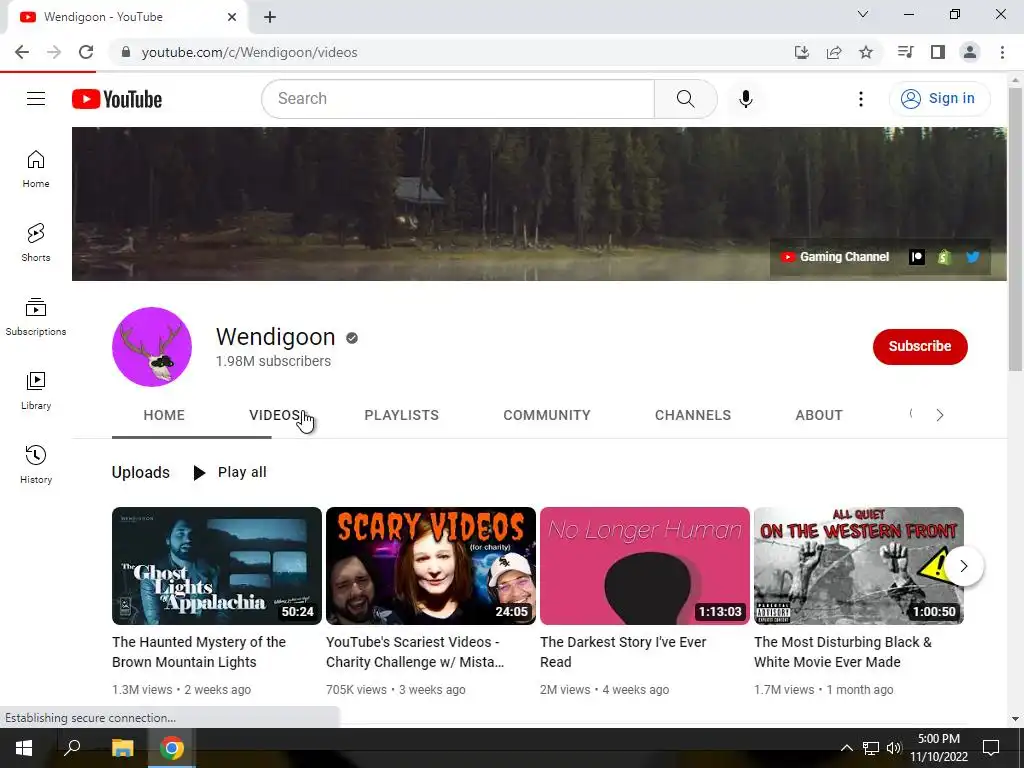
Task: Switch to the HOME channel tab
Action: [164, 415]
